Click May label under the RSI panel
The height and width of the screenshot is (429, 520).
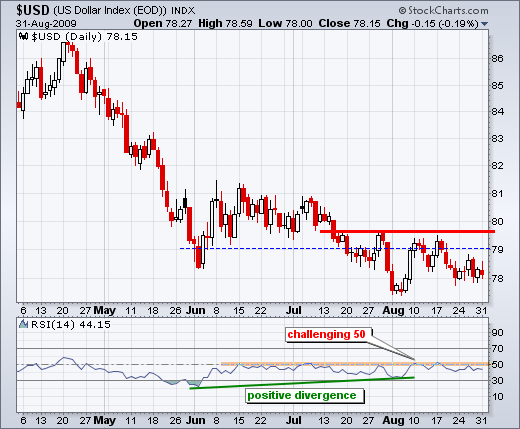[x=105, y=421]
